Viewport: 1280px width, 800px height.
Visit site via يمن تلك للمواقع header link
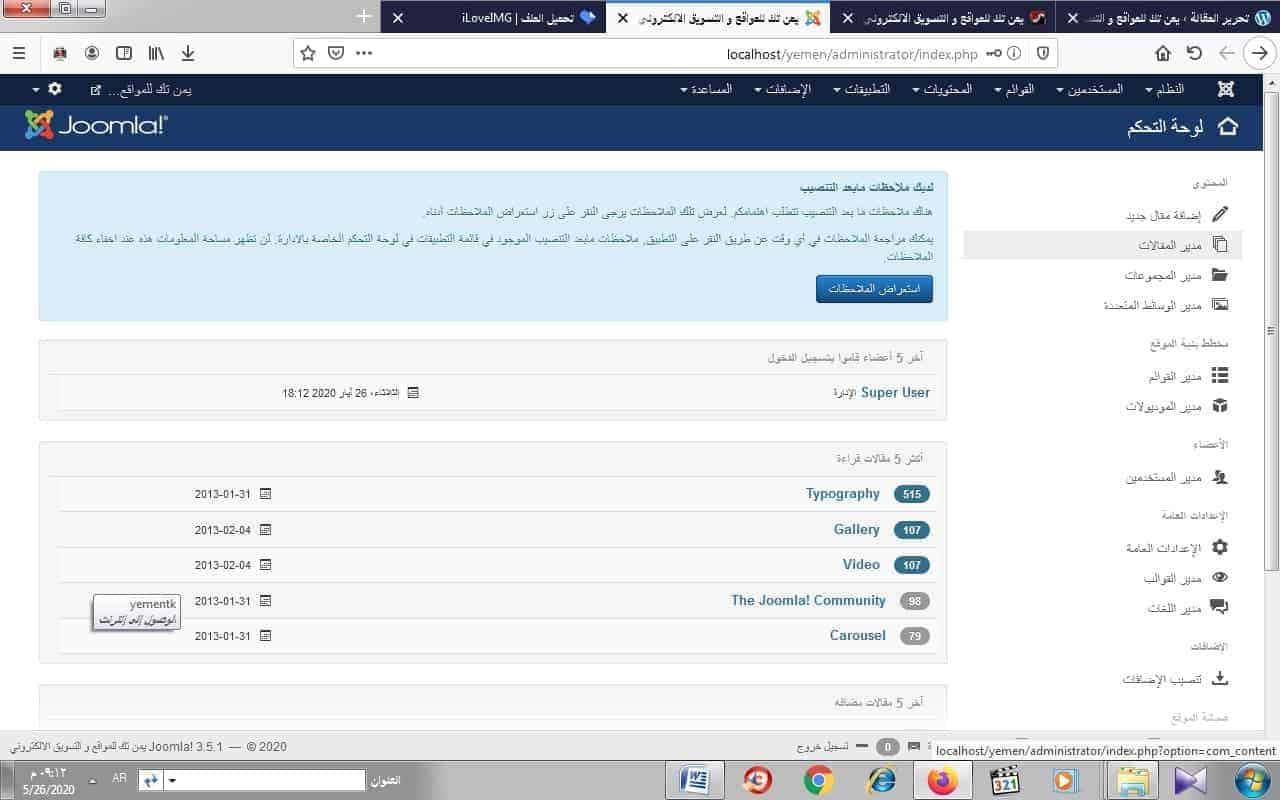140,89
